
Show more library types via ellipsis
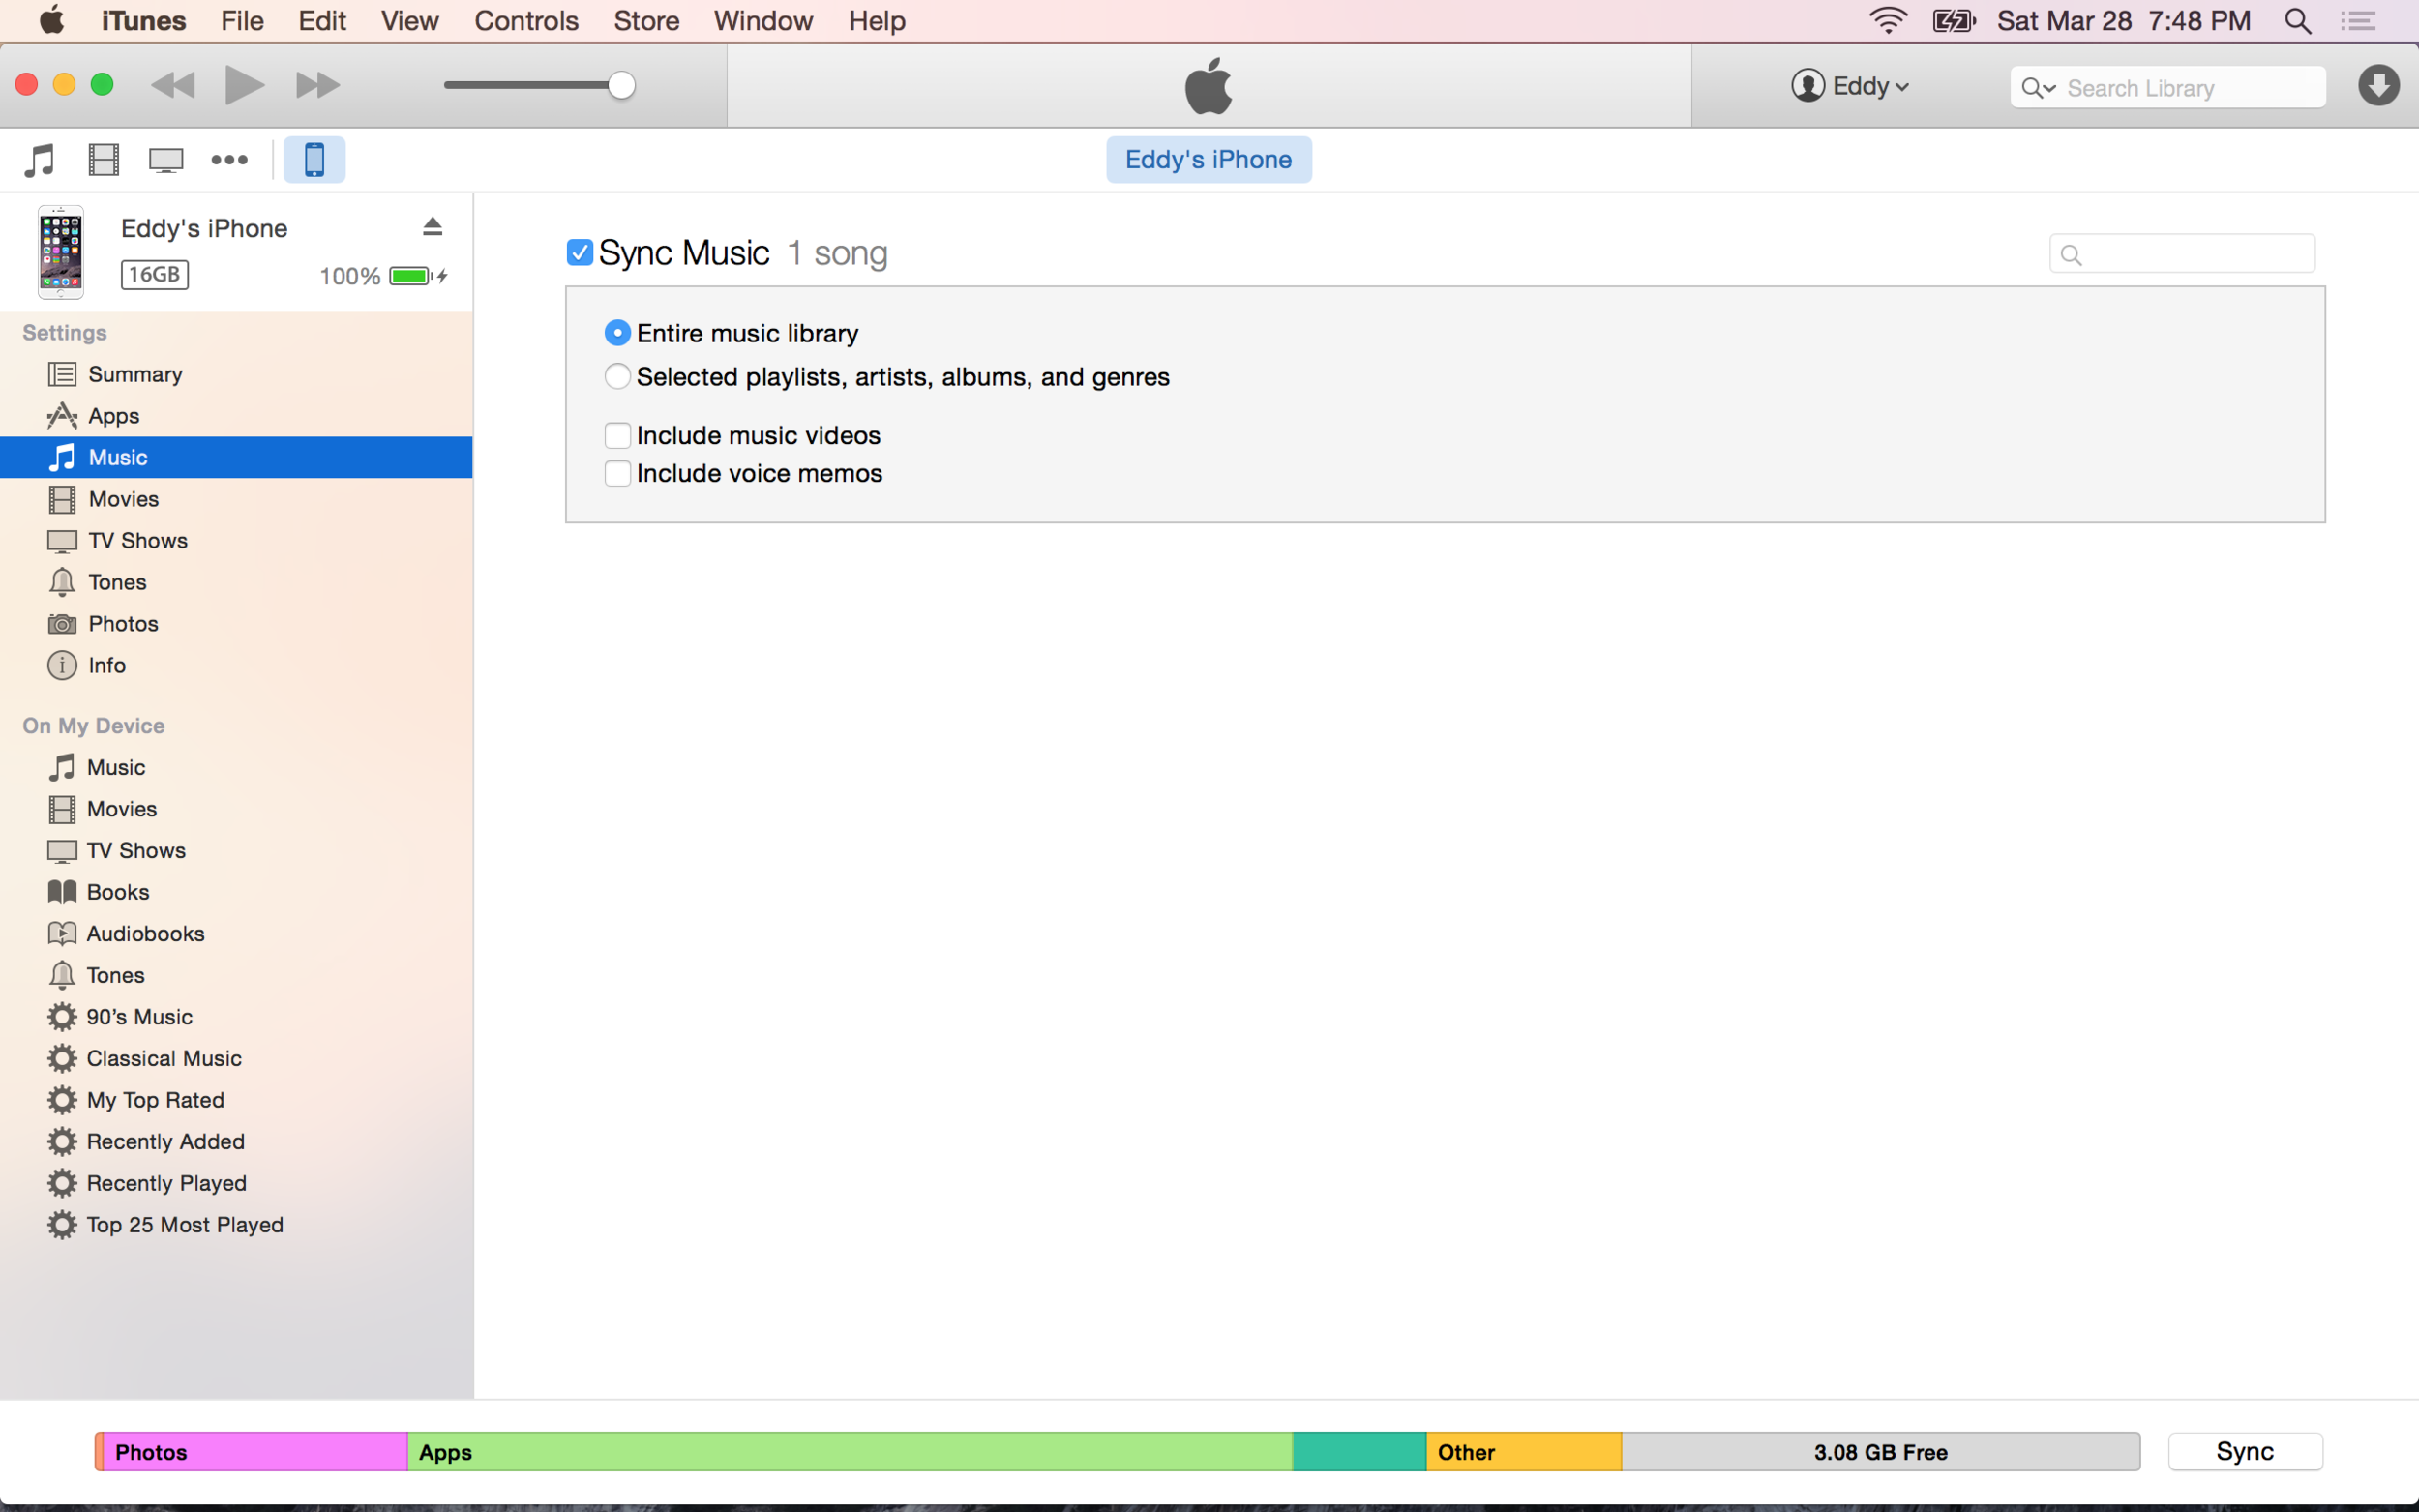229,160
